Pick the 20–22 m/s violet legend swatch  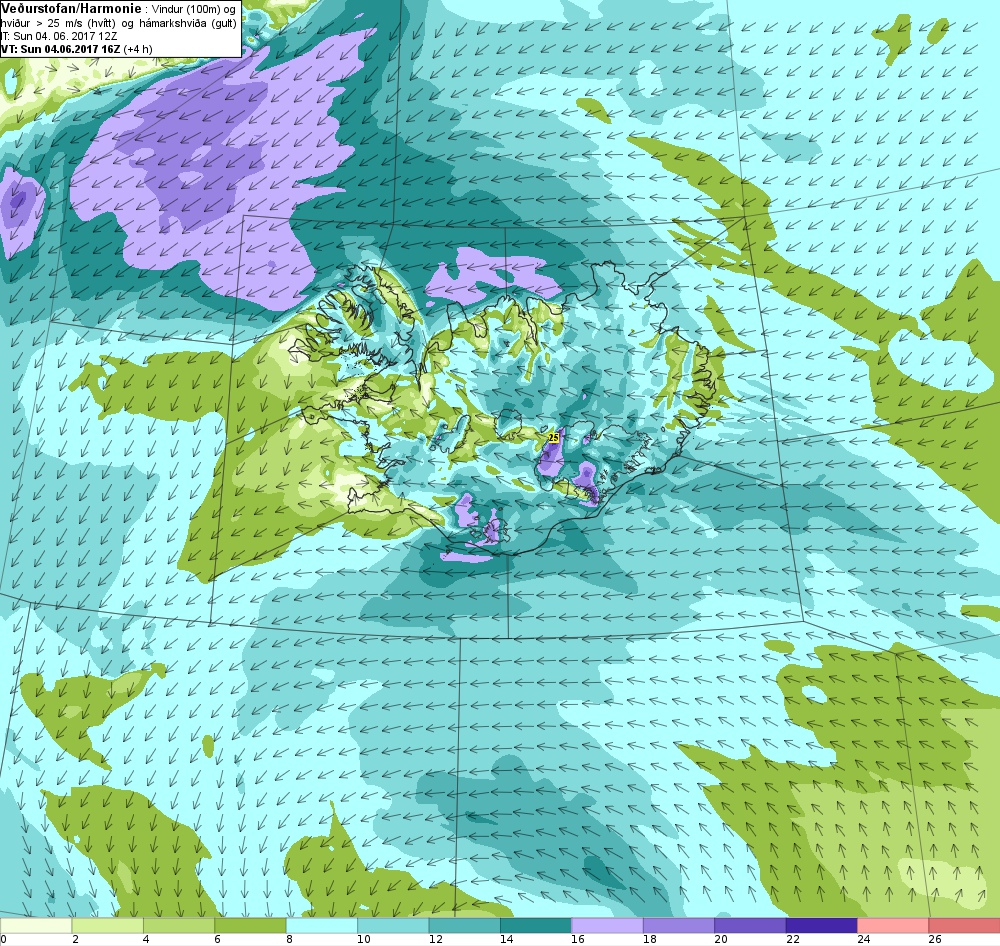pos(750,926)
